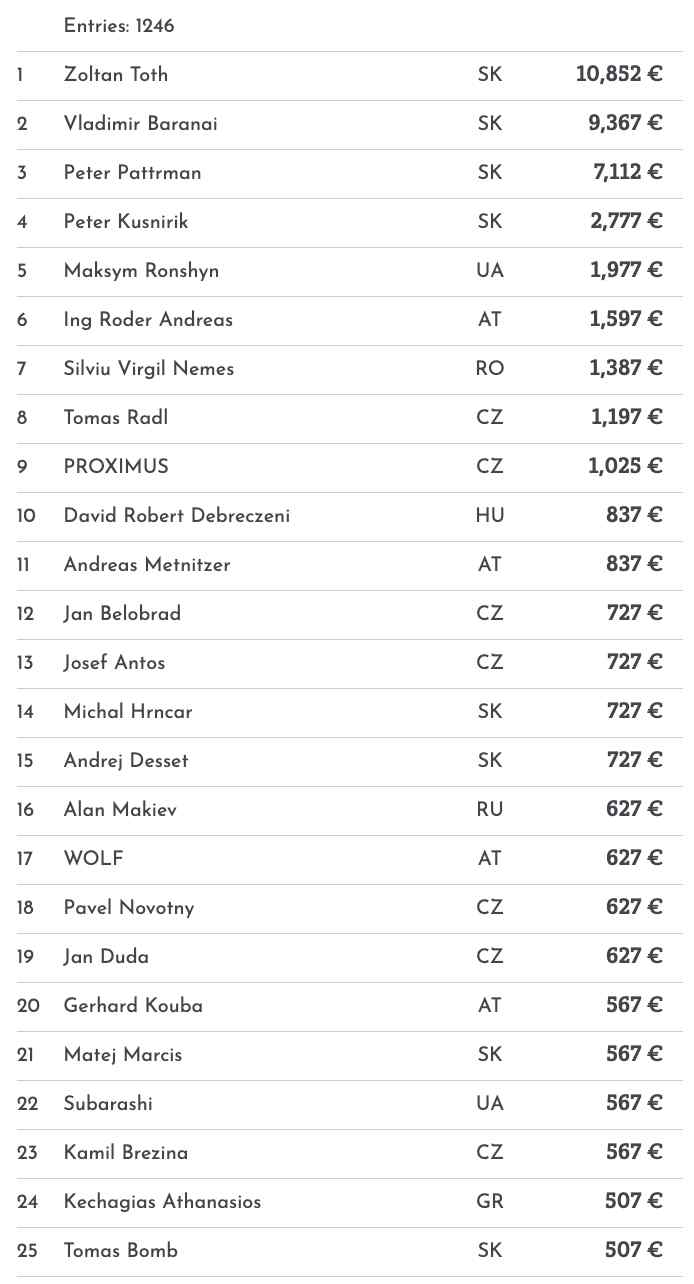
Task: Click the RU country code
Action: click(490, 810)
